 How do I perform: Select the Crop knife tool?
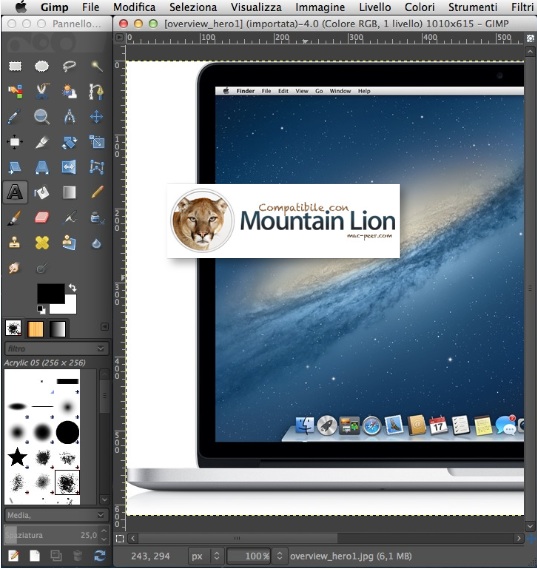[x=42, y=142]
